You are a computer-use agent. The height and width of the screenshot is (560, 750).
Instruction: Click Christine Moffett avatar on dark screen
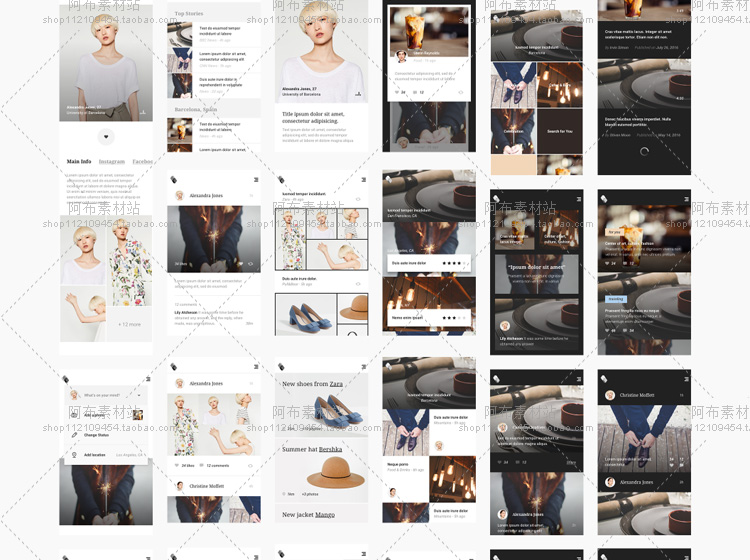pos(609,395)
